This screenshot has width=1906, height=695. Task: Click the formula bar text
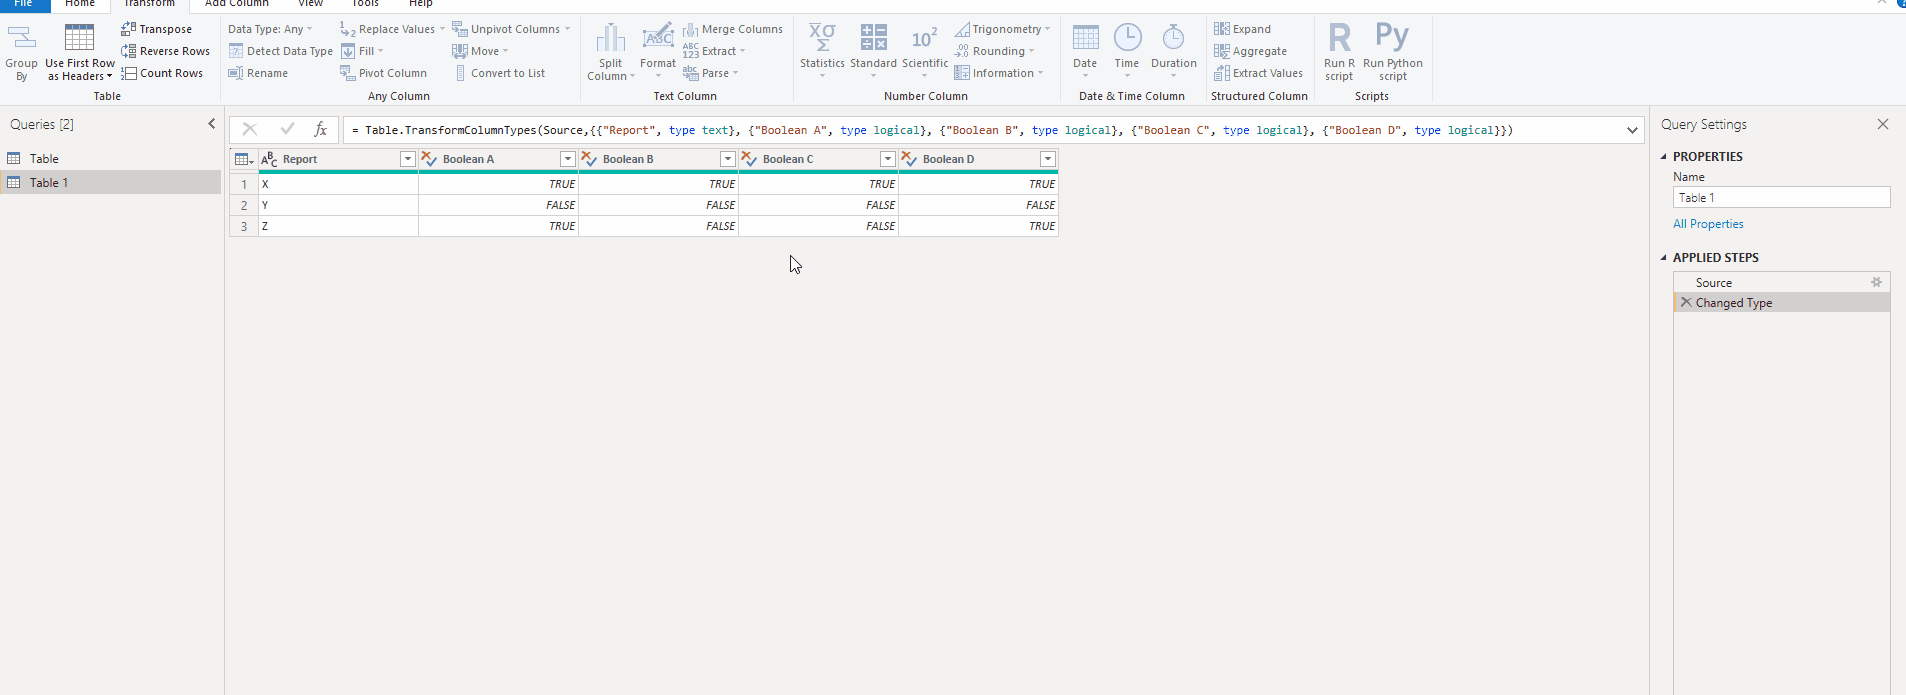pos(938,130)
